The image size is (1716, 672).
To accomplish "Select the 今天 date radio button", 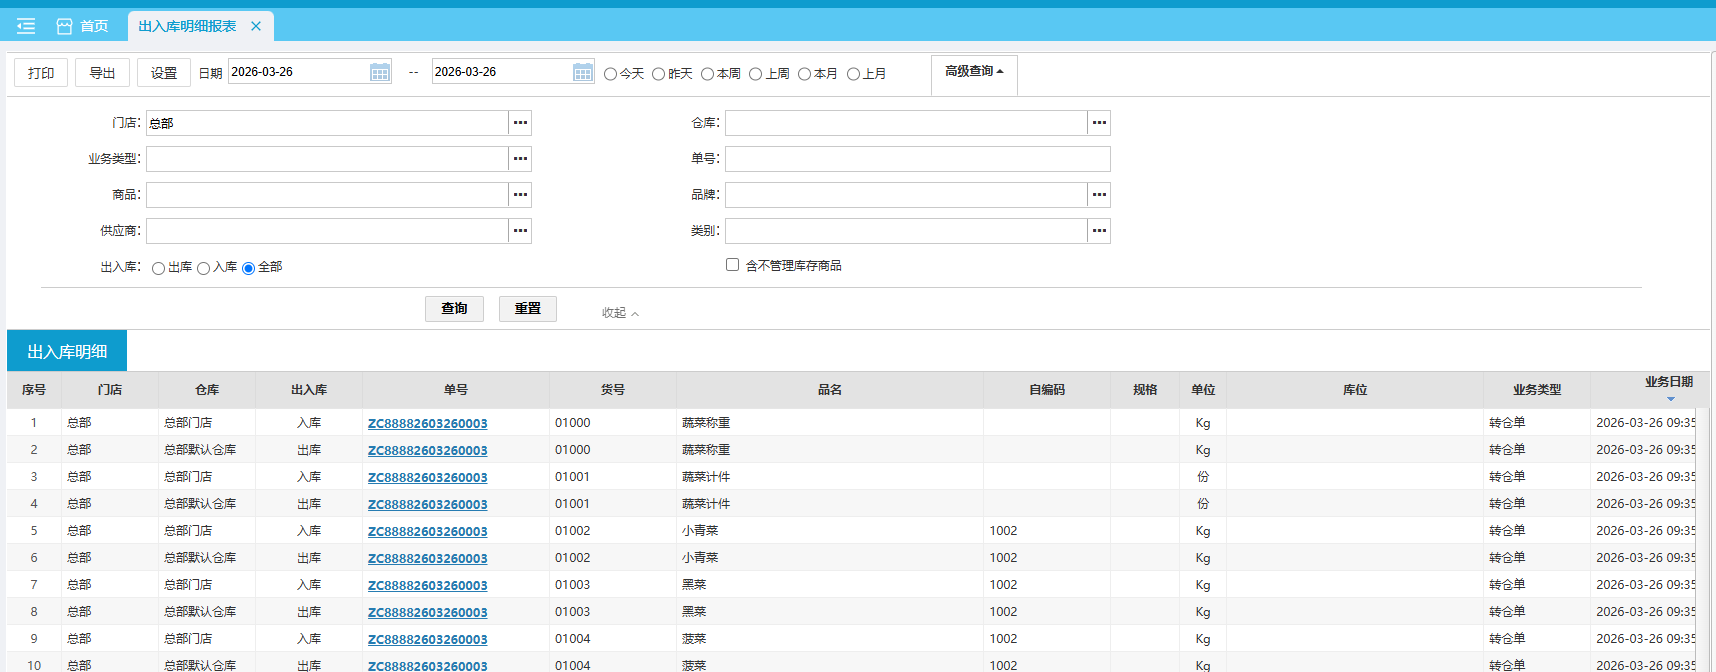I will [610, 74].
